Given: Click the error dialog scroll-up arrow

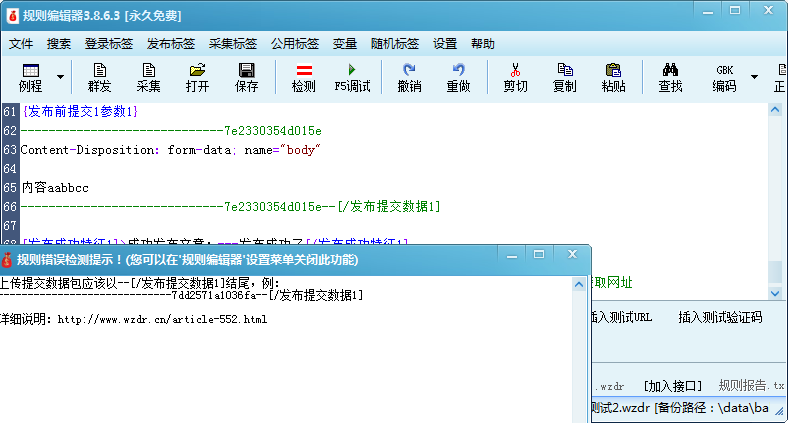Looking at the screenshot, I should click(579, 285).
